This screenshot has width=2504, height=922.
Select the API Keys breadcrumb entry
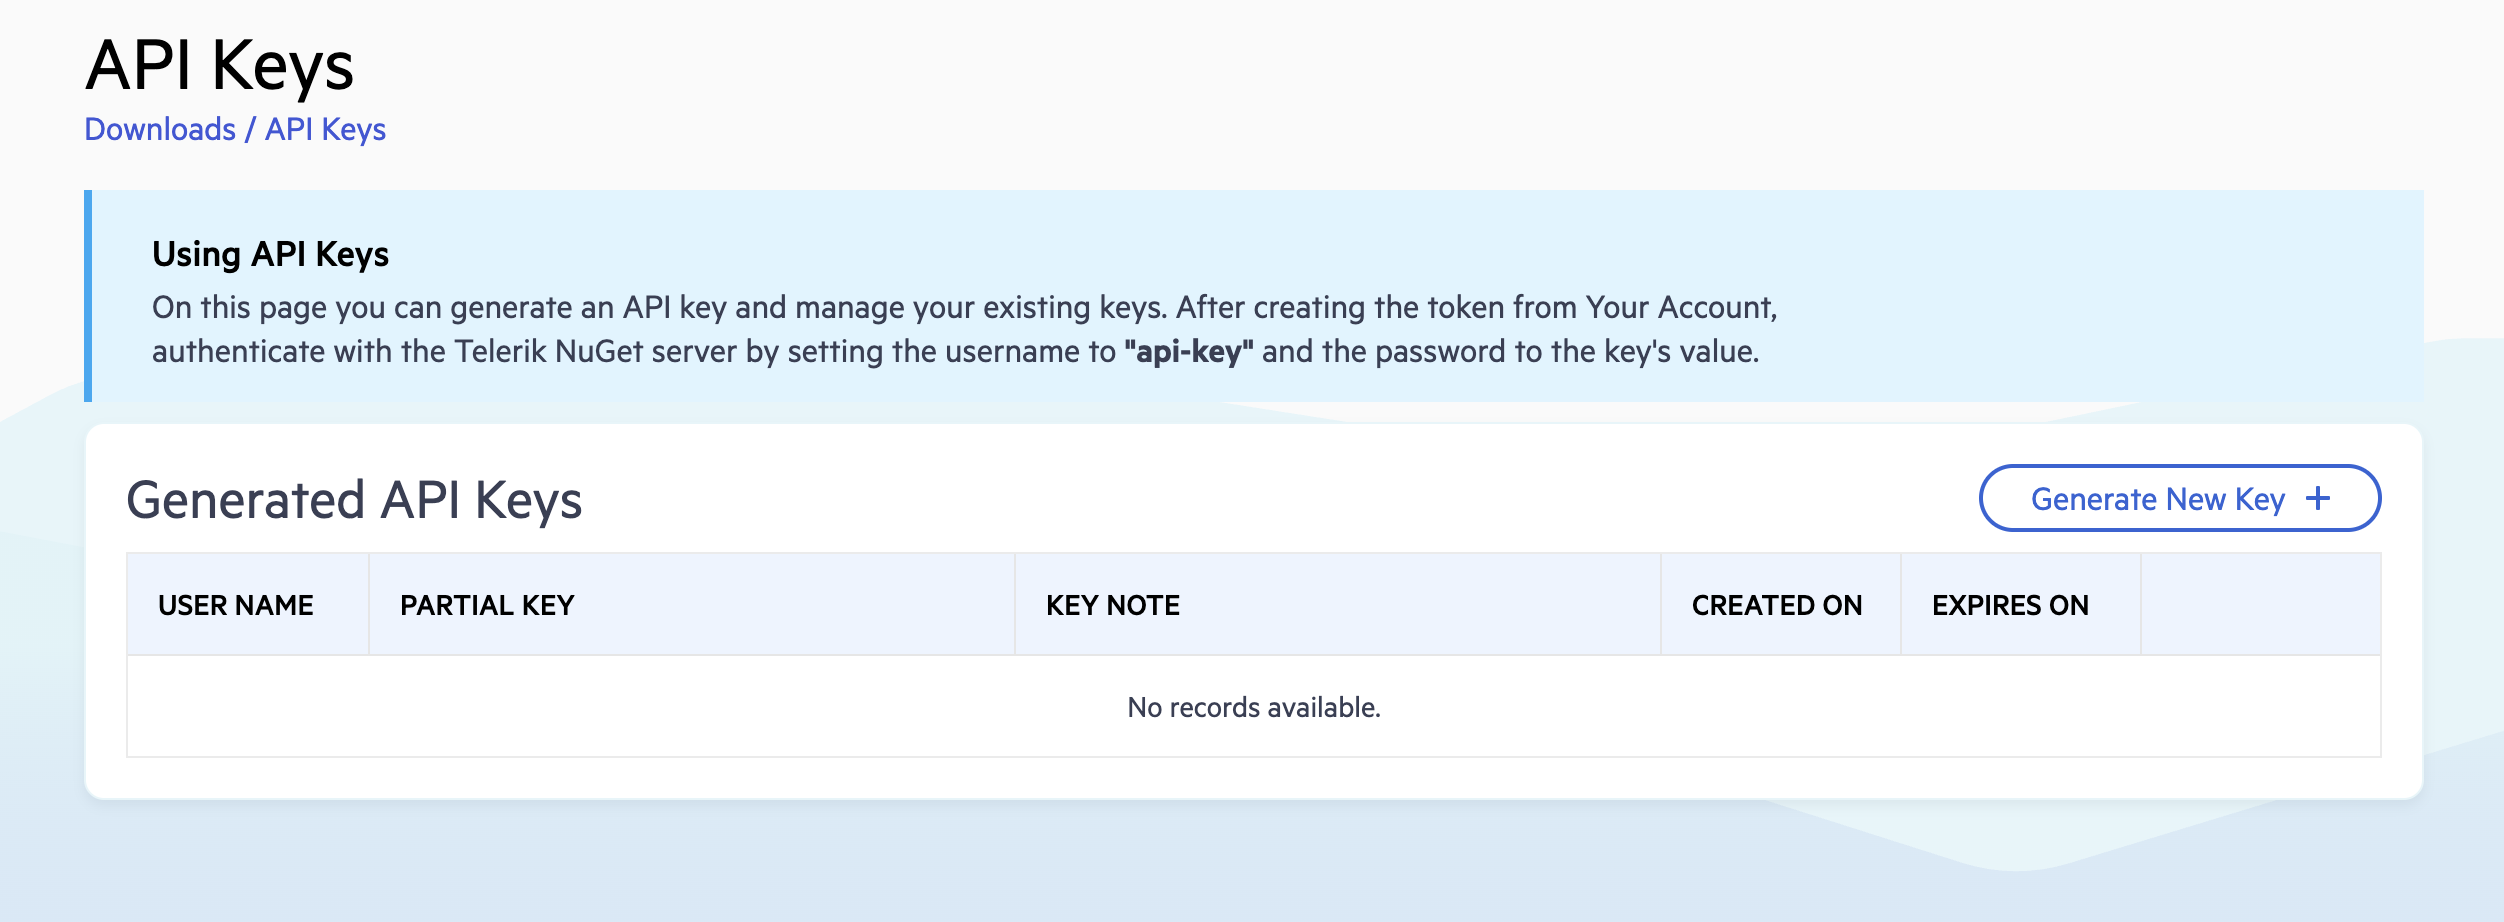324,128
